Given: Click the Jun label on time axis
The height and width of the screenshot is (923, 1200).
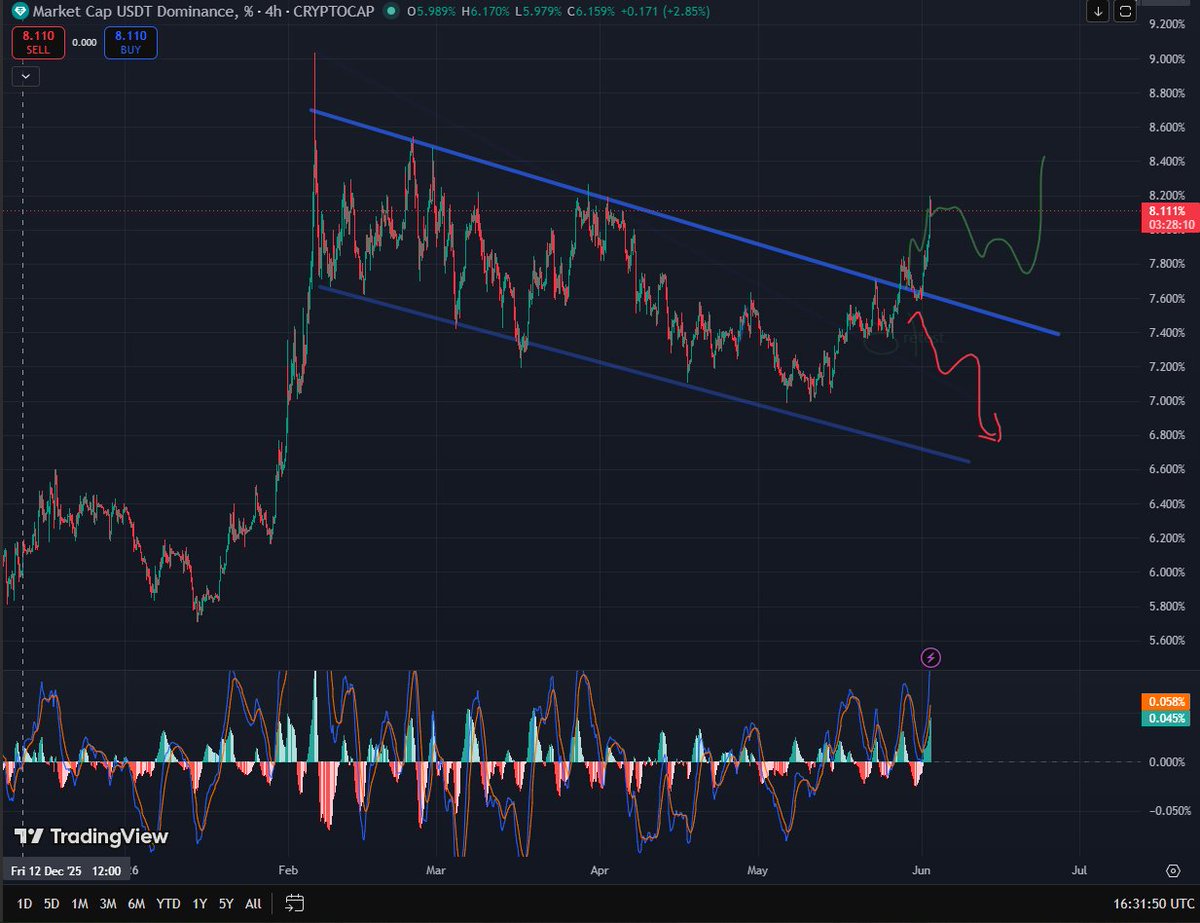Looking at the screenshot, I should [x=921, y=871].
